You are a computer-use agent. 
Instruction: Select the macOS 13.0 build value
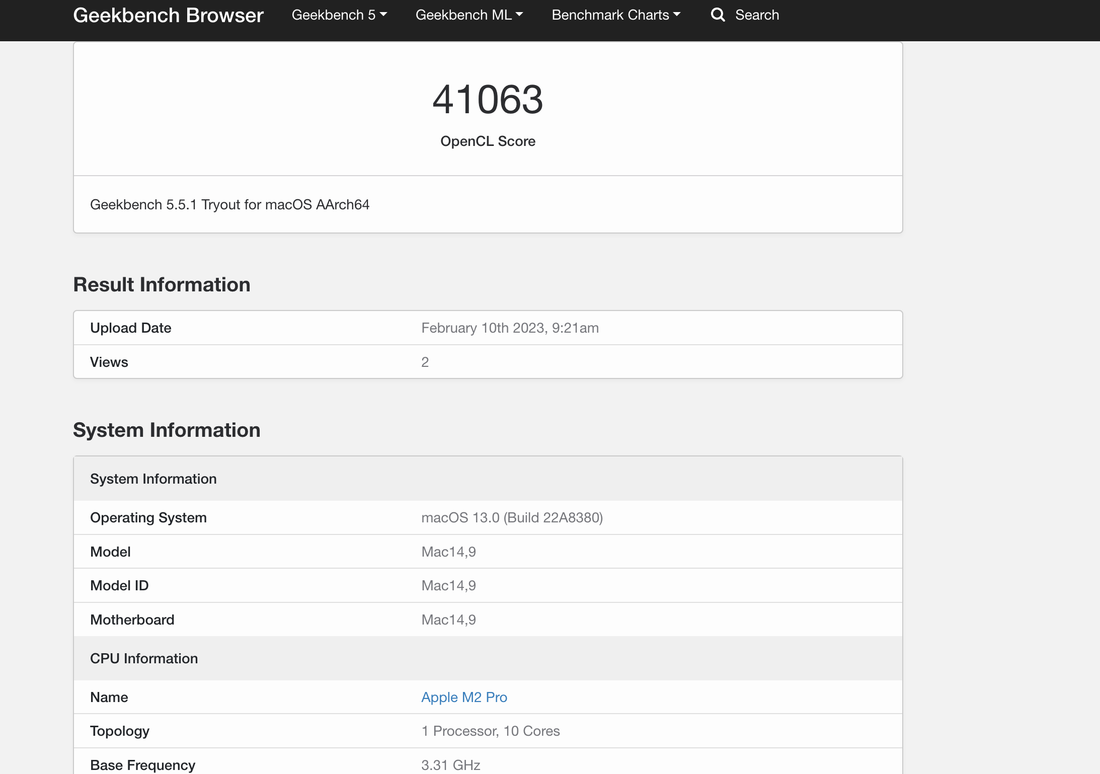click(x=512, y=518)
